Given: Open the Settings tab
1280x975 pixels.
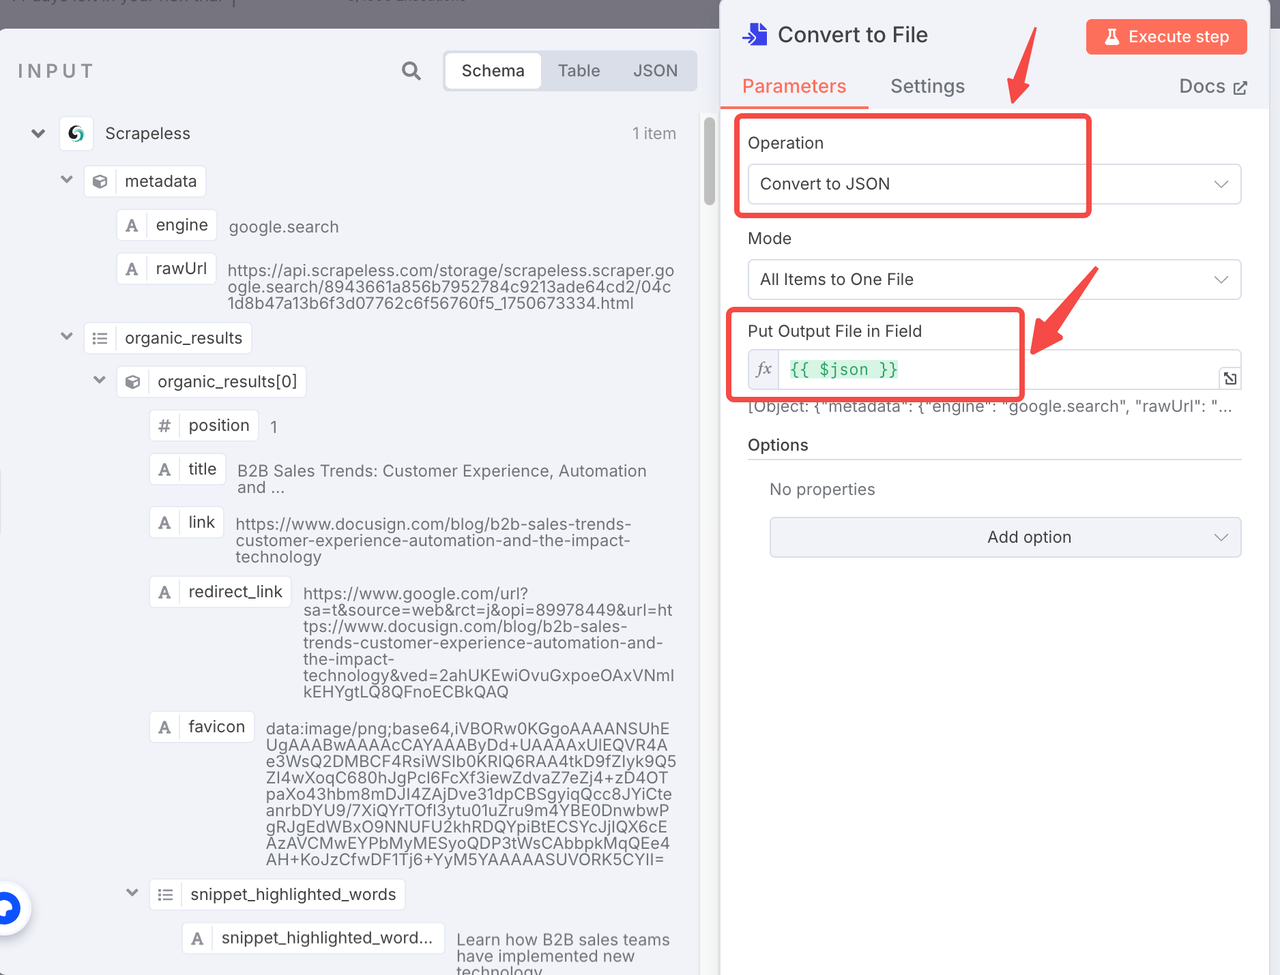Looking at the screenshot, I should tap(927, 87).
